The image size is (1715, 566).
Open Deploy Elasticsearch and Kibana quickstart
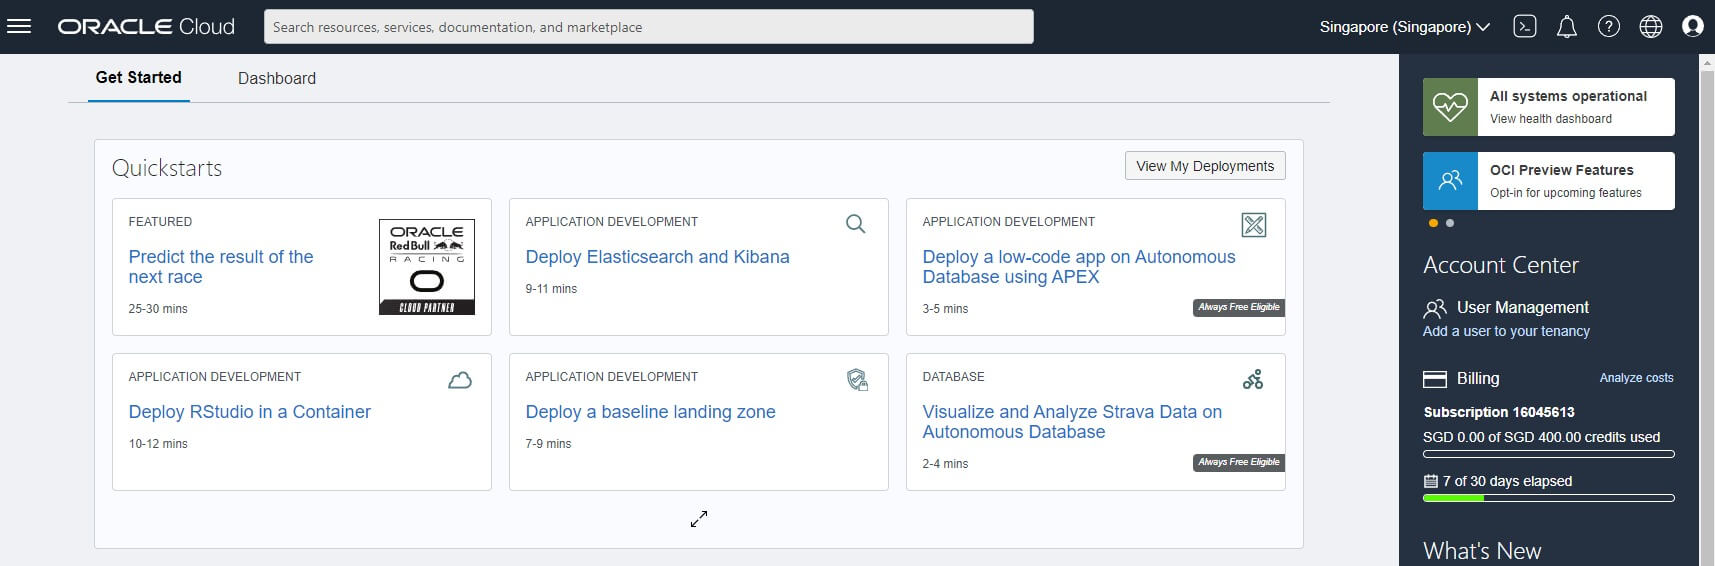point(657,257)
